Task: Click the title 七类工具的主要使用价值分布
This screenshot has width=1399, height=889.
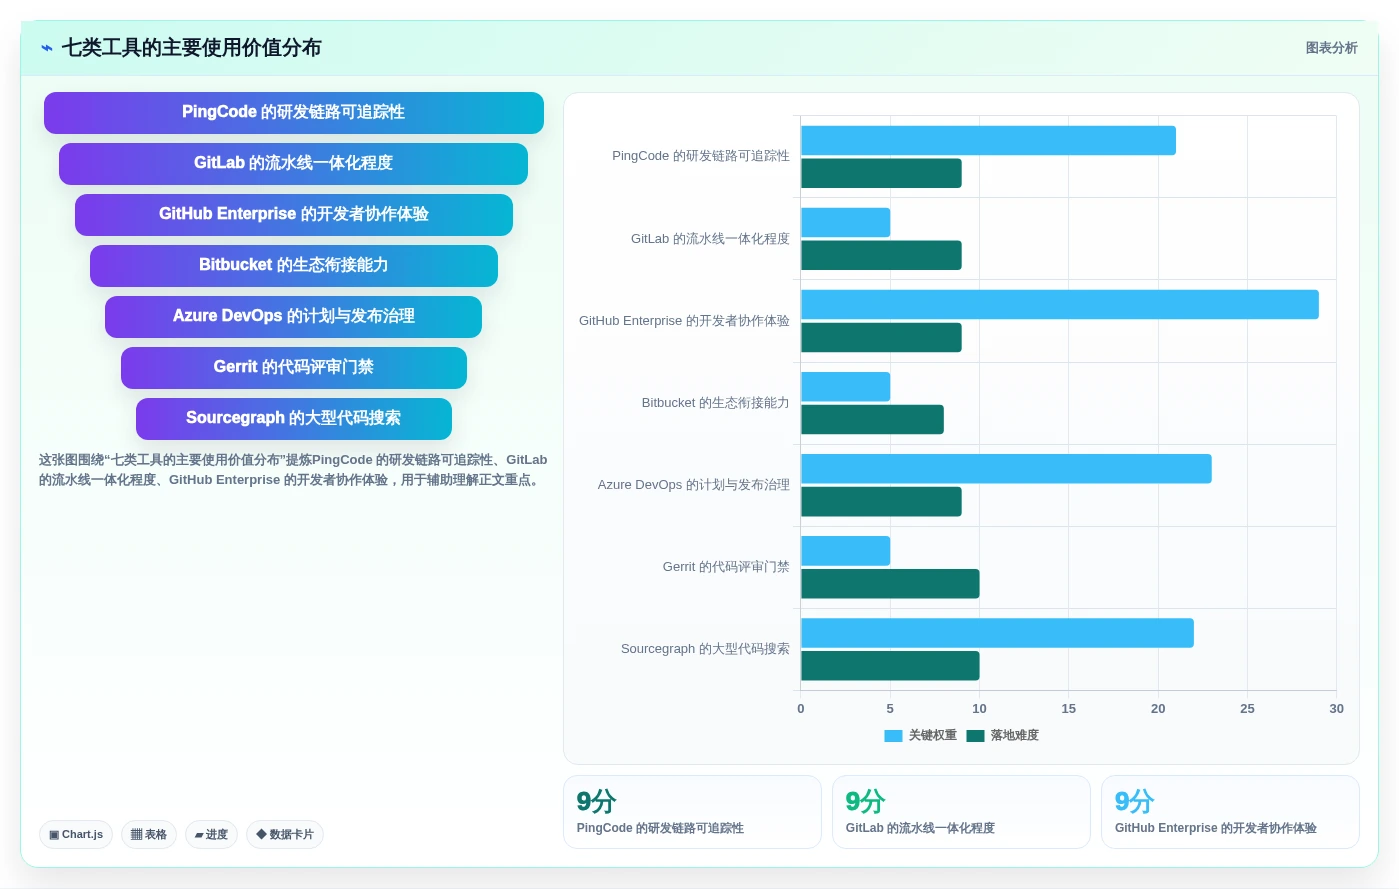Action: 192,48
